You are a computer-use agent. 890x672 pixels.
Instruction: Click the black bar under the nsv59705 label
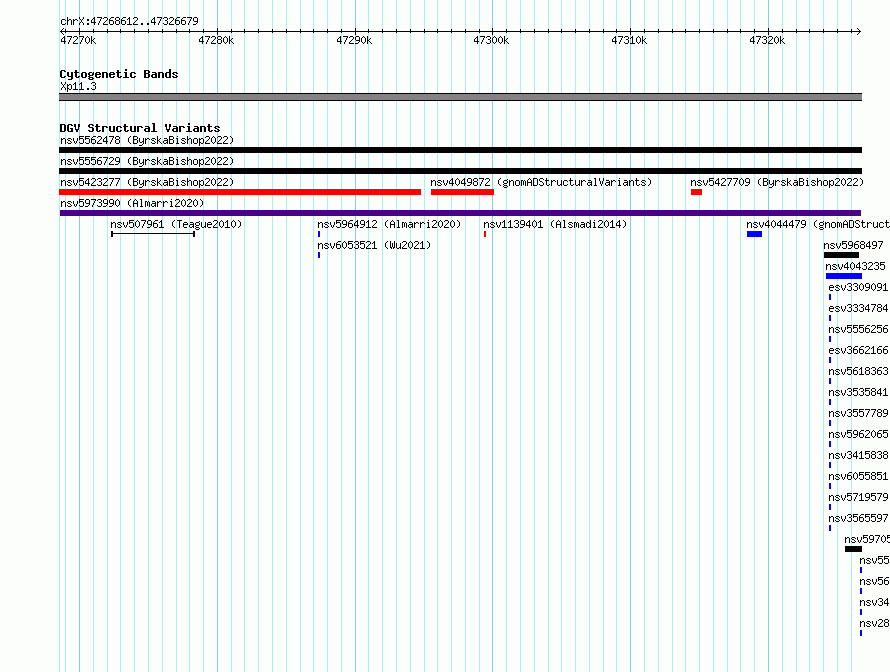click(x=853, y=549)
